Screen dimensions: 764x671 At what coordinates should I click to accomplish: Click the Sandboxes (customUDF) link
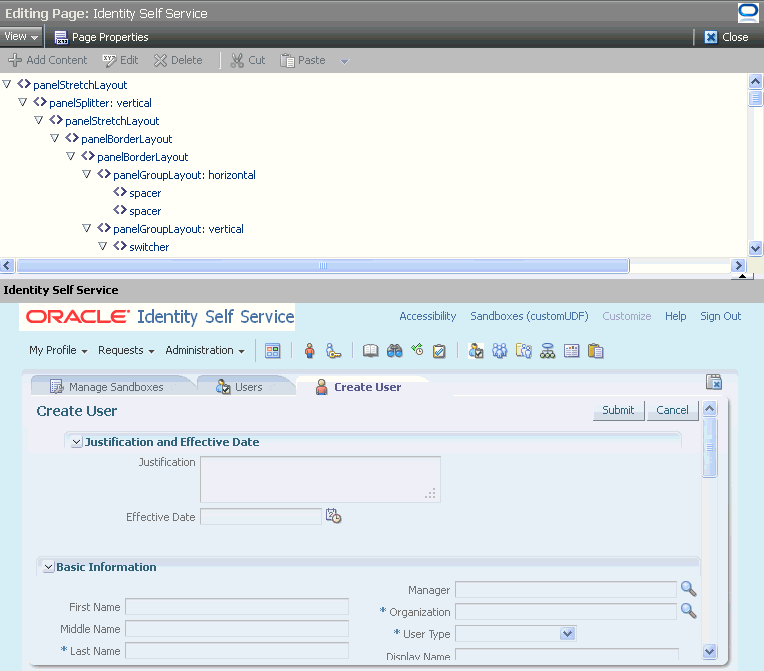click(529, 316)
